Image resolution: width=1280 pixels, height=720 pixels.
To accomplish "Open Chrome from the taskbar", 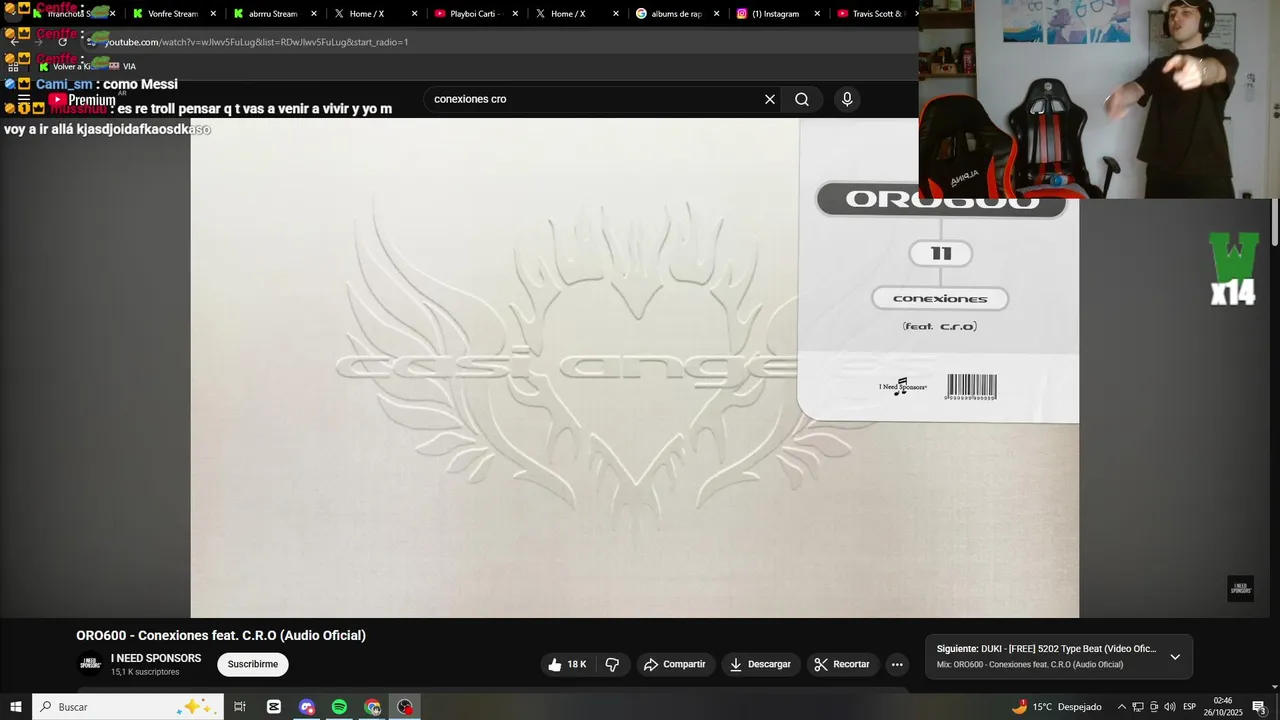I will point(372,707).
